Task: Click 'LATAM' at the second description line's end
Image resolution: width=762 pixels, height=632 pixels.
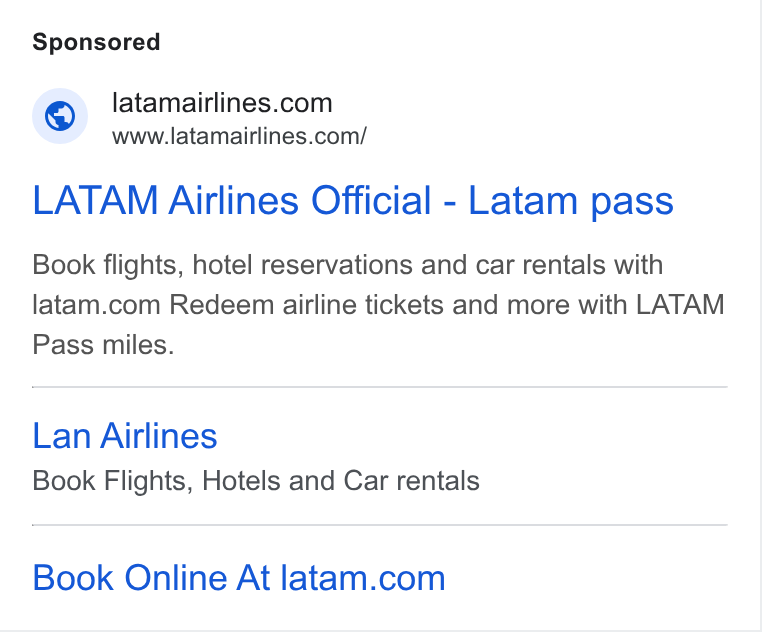Action: click(x=680, y=305)
